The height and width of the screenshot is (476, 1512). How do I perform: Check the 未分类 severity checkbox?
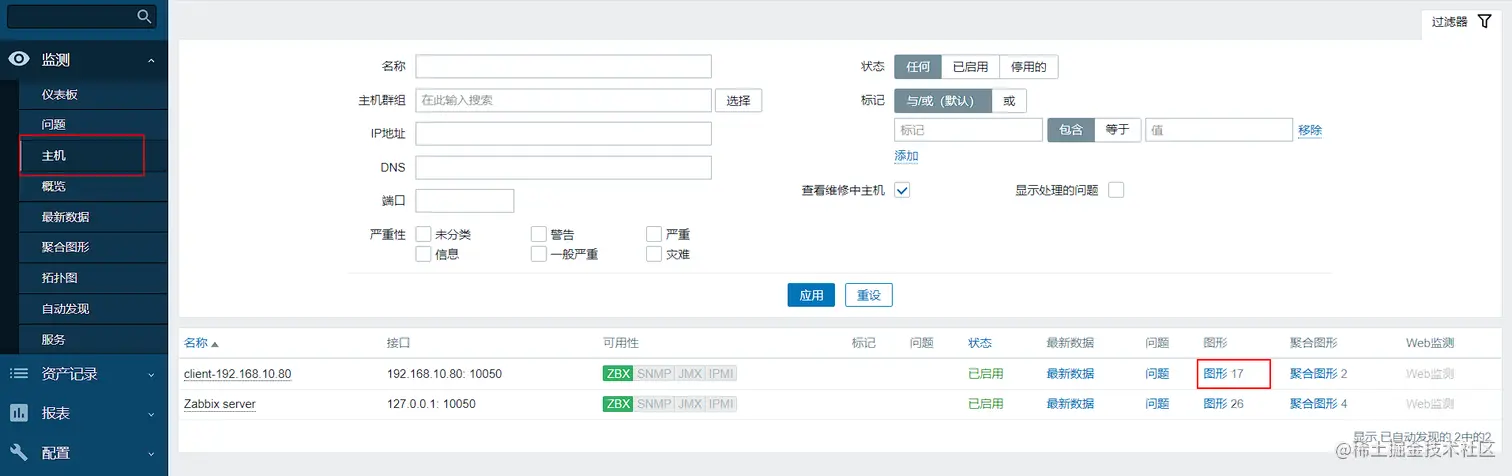coord(423,234)
